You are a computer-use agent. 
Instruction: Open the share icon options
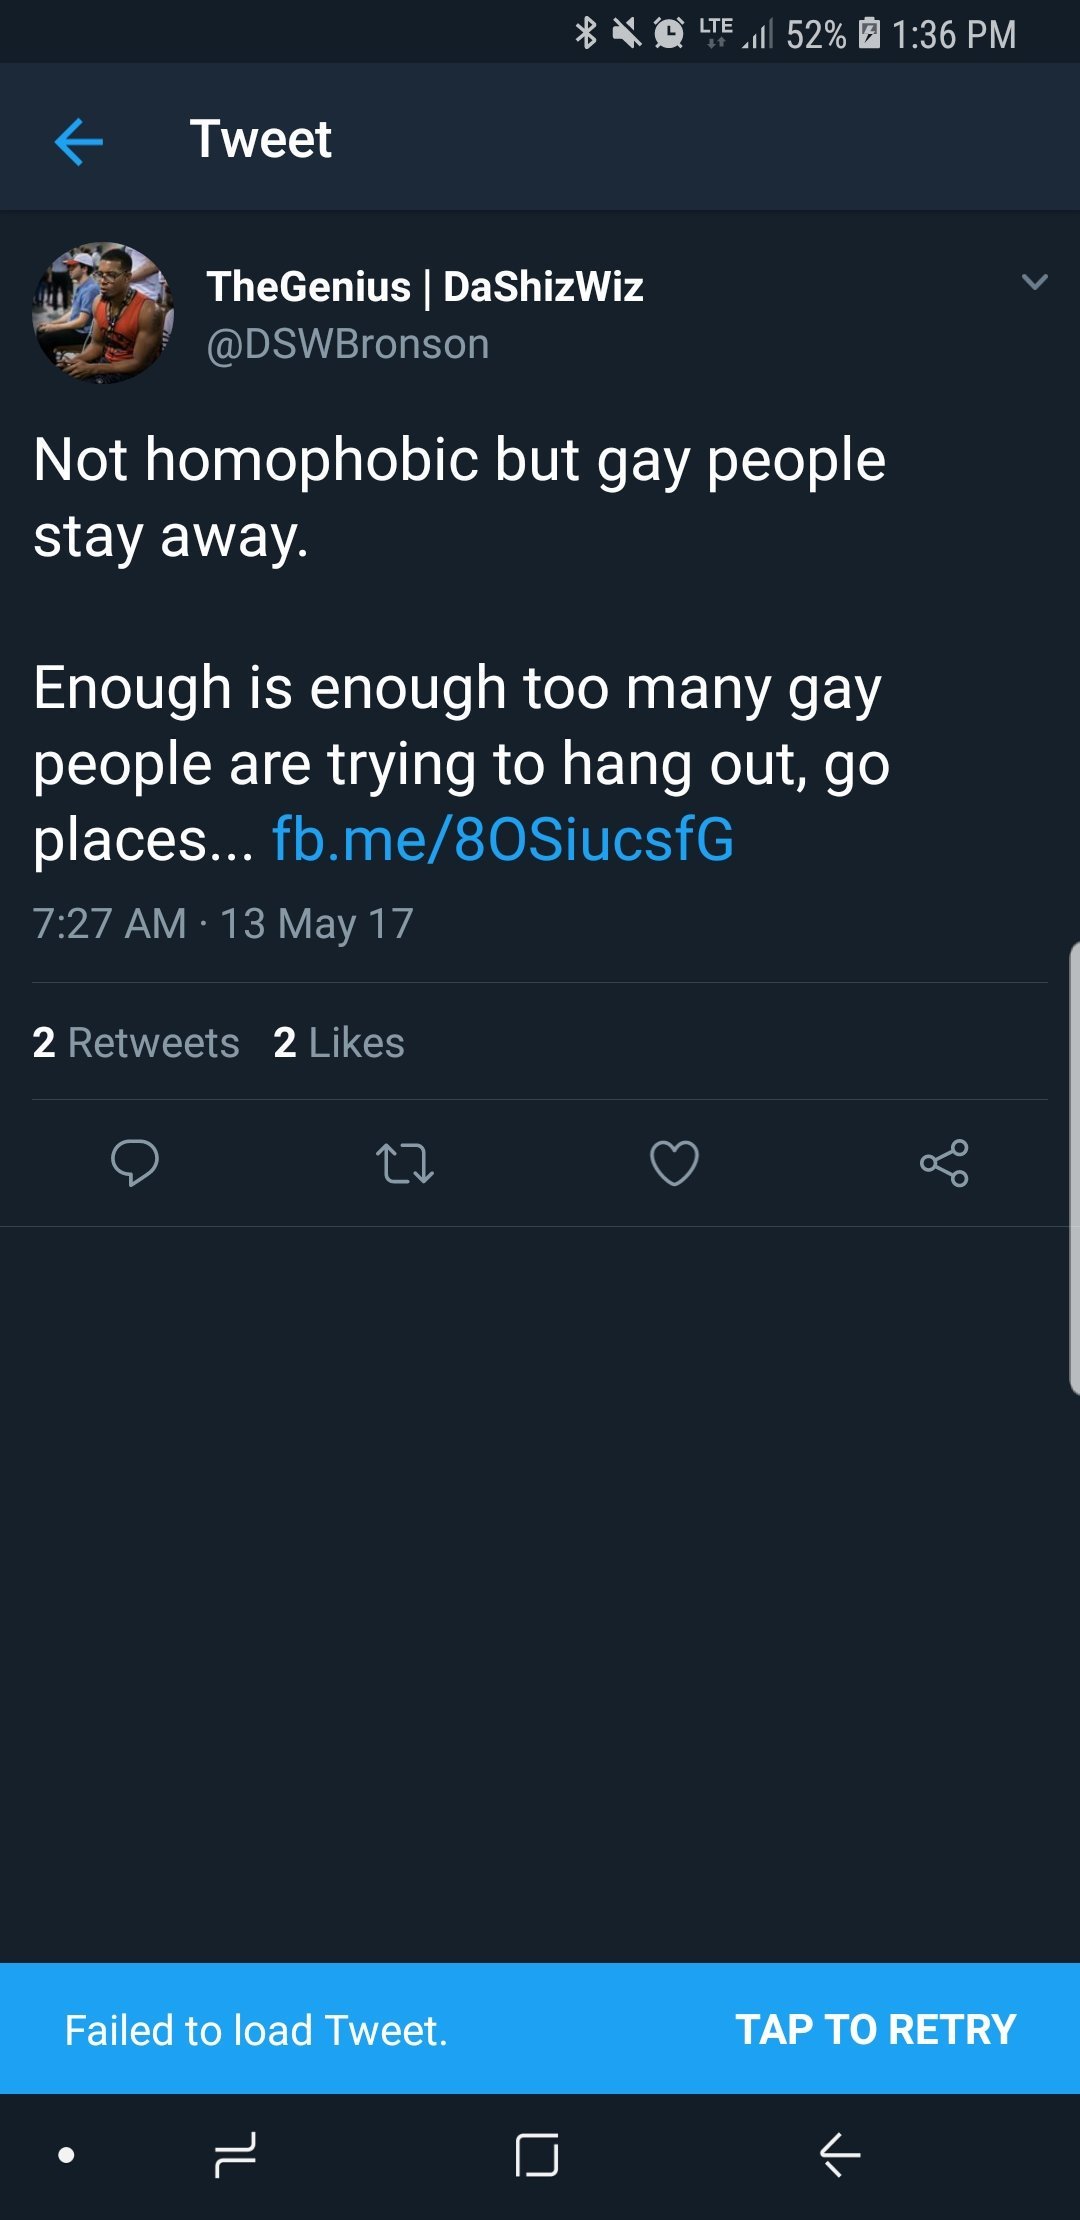[x=944, y=1163]
